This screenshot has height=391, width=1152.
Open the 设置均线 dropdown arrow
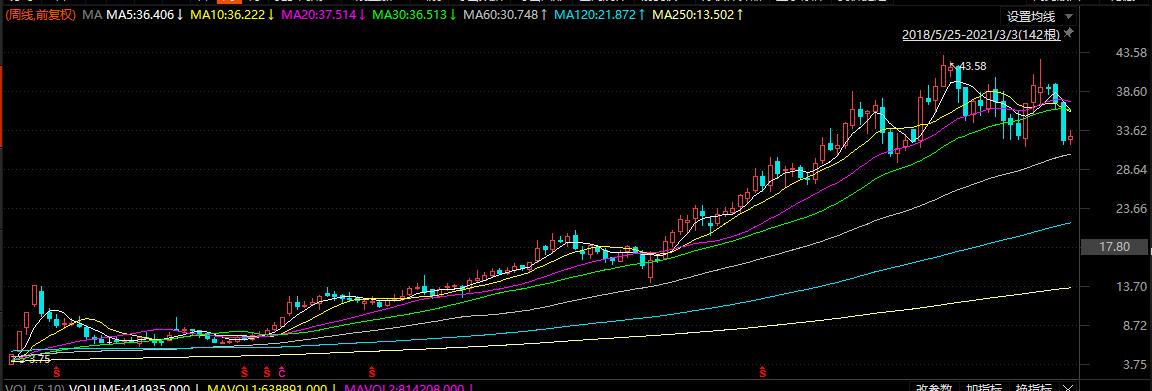tap(1068, 16)
